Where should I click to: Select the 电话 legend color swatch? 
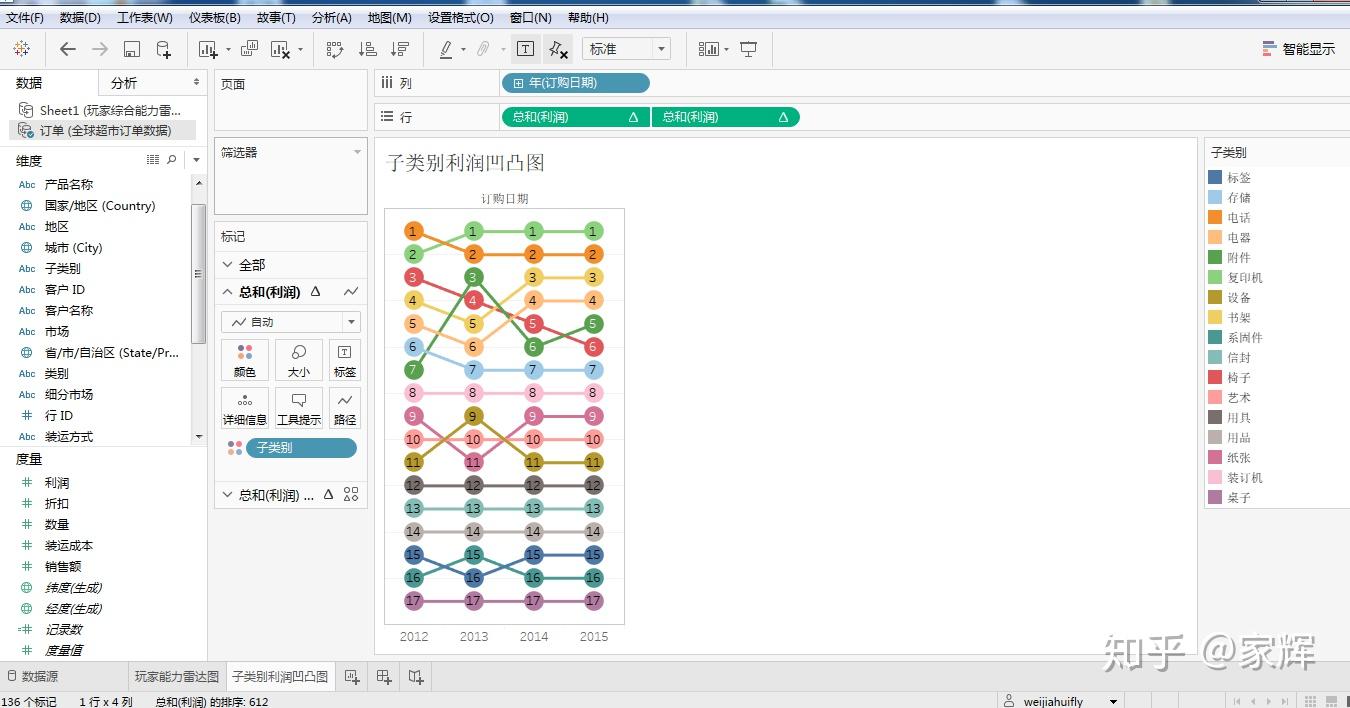tap(1215, 217)
